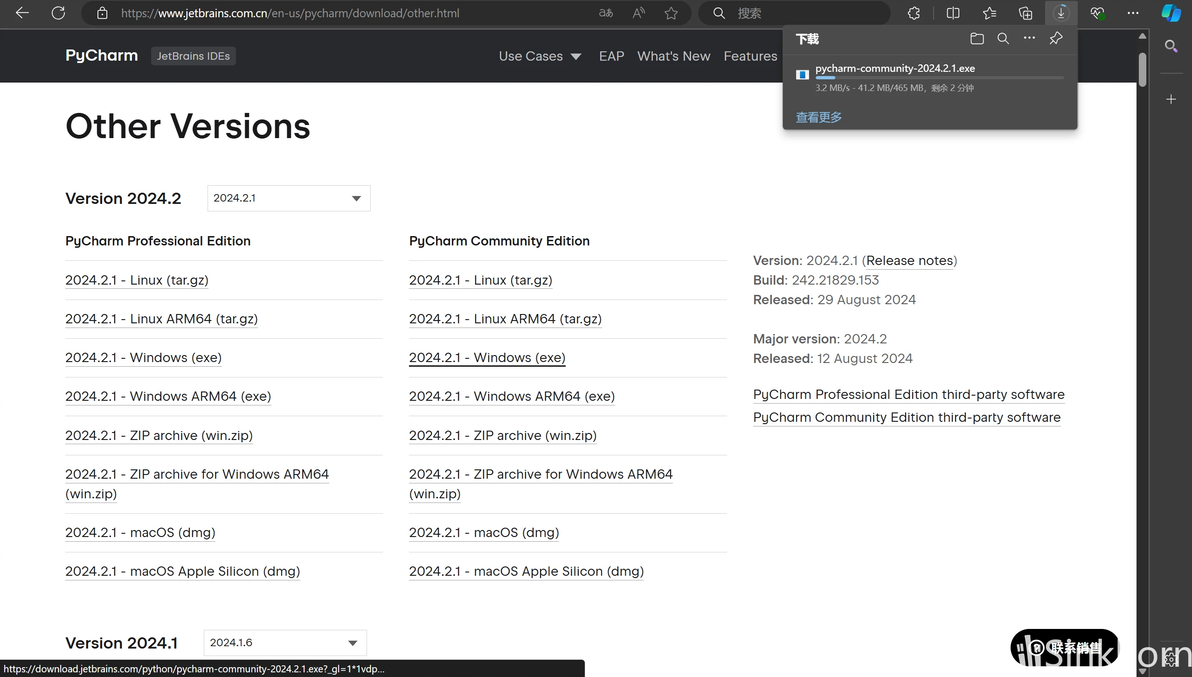Viewport: 1192px width, 677px height.
Task: Open the Copilot sidebar icon
Action: pos(1171,13)
